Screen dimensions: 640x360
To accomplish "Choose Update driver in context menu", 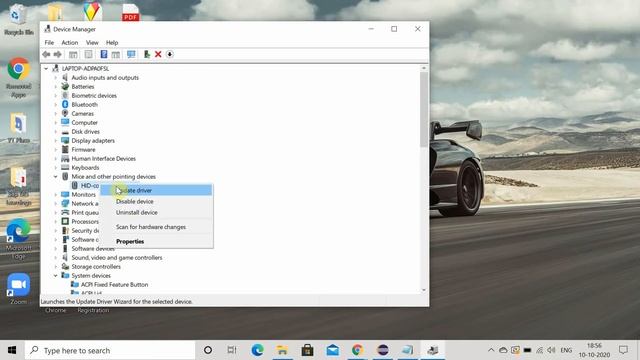I will tap(156, 190).
